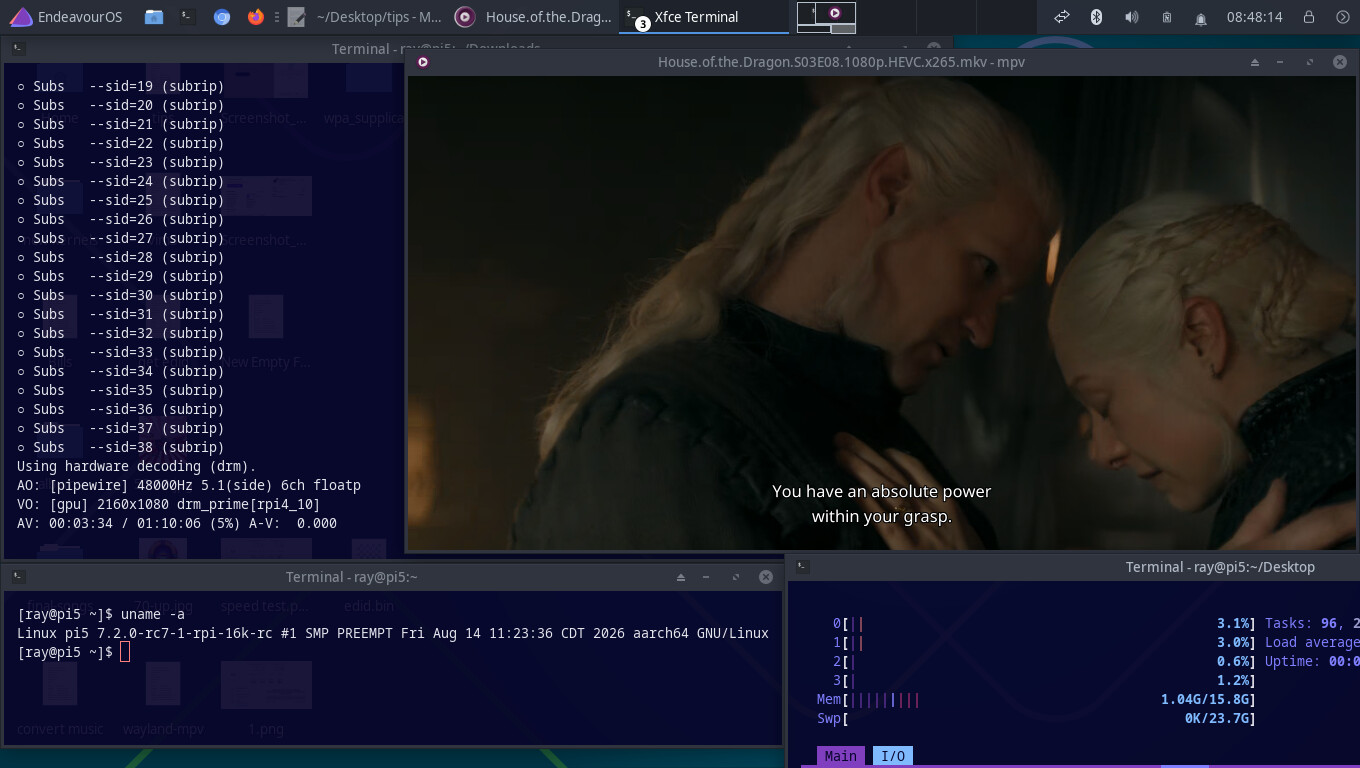This screenshot has width=1360, height=768.
Task: Click "Using hardware decoding (drm)." line
Action: click(x=137, y=466)
